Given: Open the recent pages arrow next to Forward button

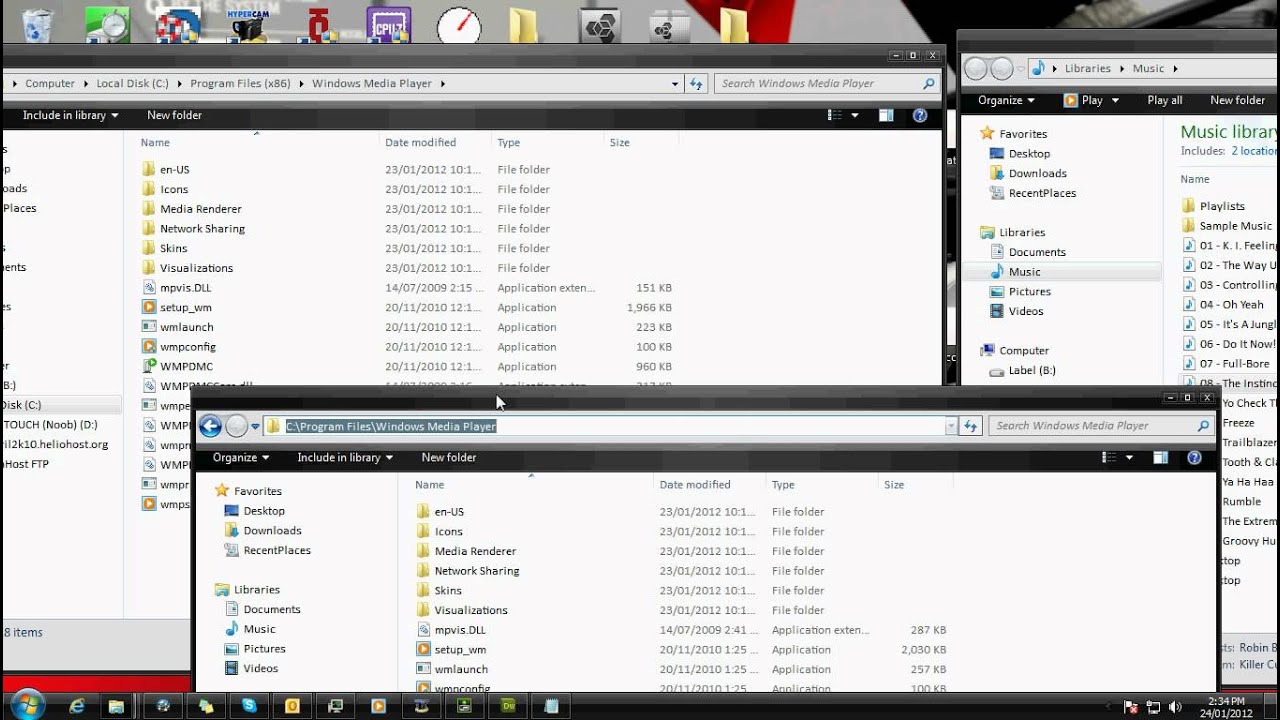Looking at the screenshot, I should point(255,427).
